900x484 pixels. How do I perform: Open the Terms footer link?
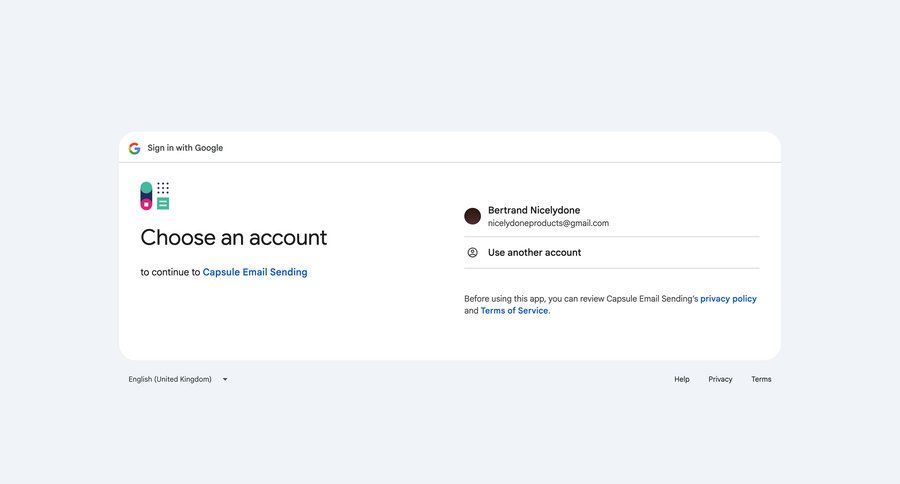(761, 380)
